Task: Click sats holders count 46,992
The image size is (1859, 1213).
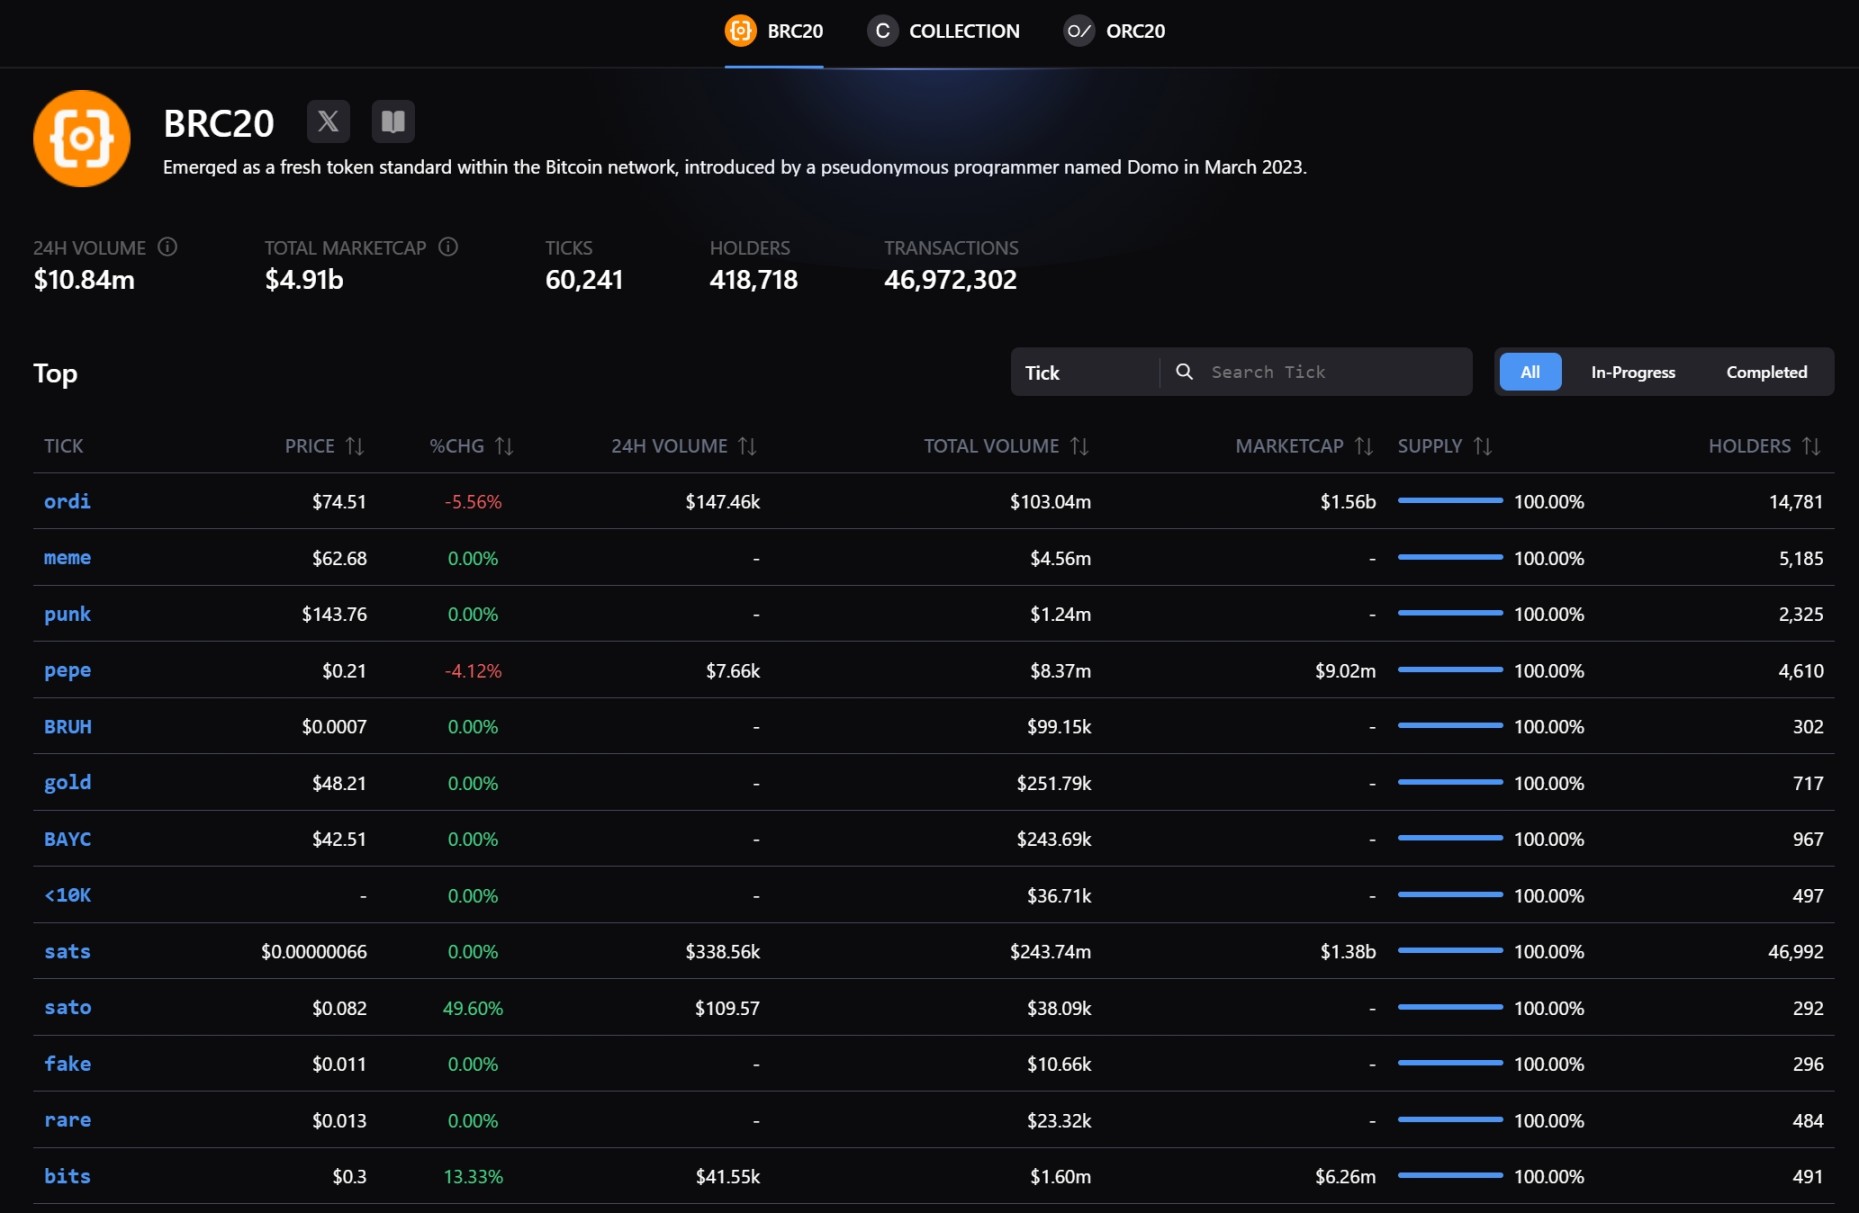Action: (x=1795, y=952)
